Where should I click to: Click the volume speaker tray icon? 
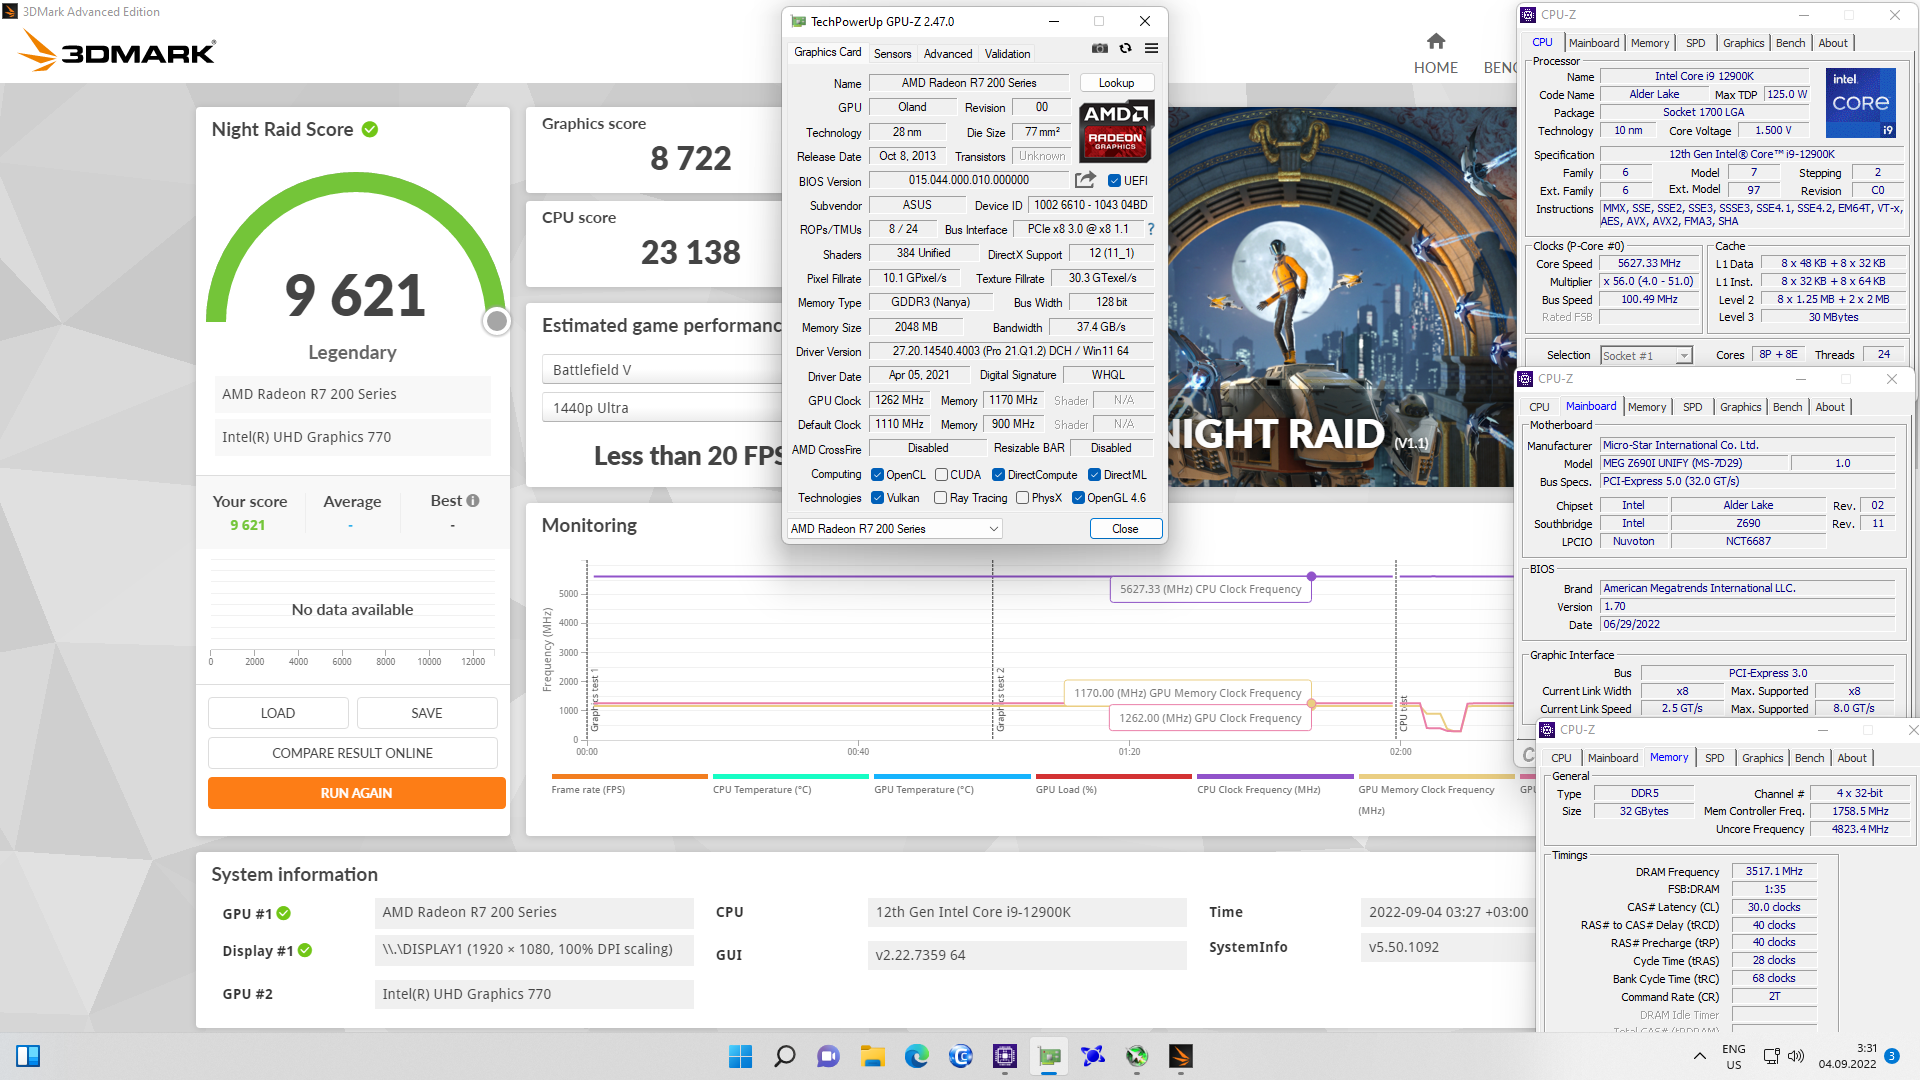1796,1056
